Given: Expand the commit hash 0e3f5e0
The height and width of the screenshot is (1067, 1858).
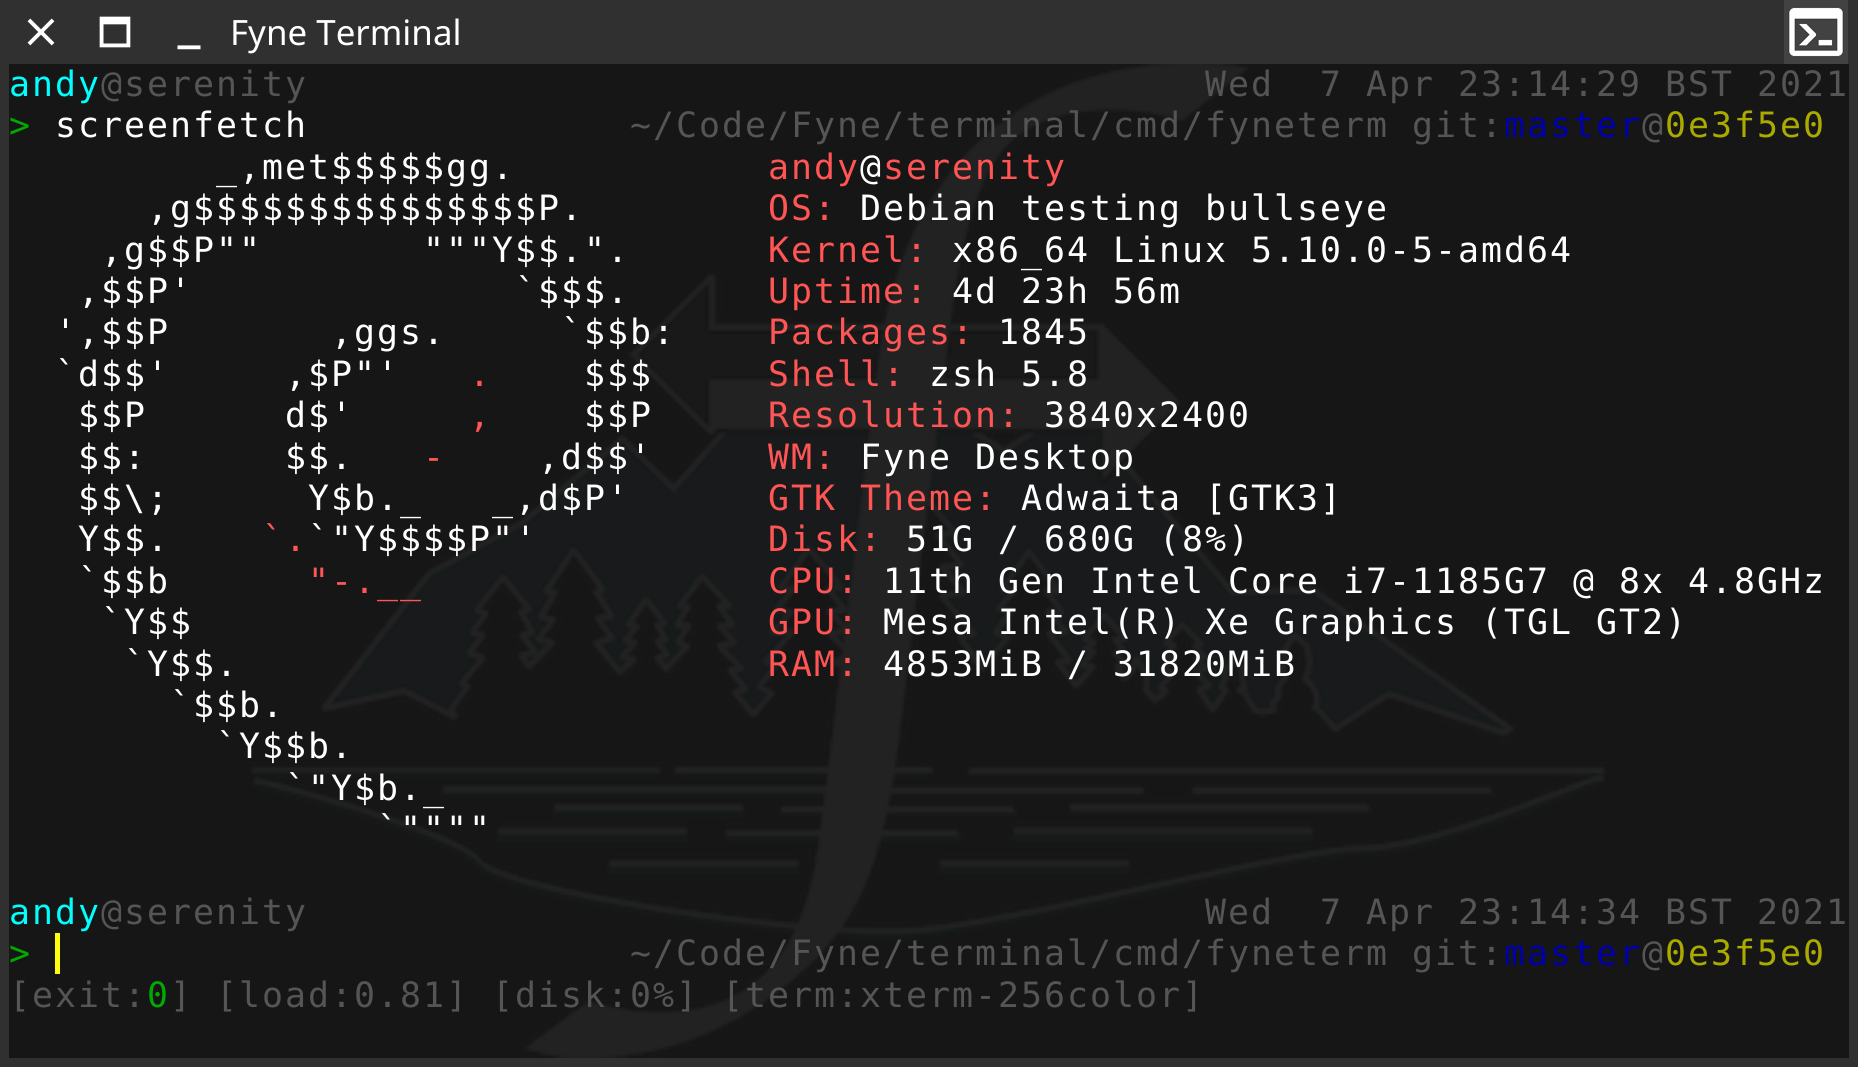Looking at the screenshot, I should coord(1743,952).
